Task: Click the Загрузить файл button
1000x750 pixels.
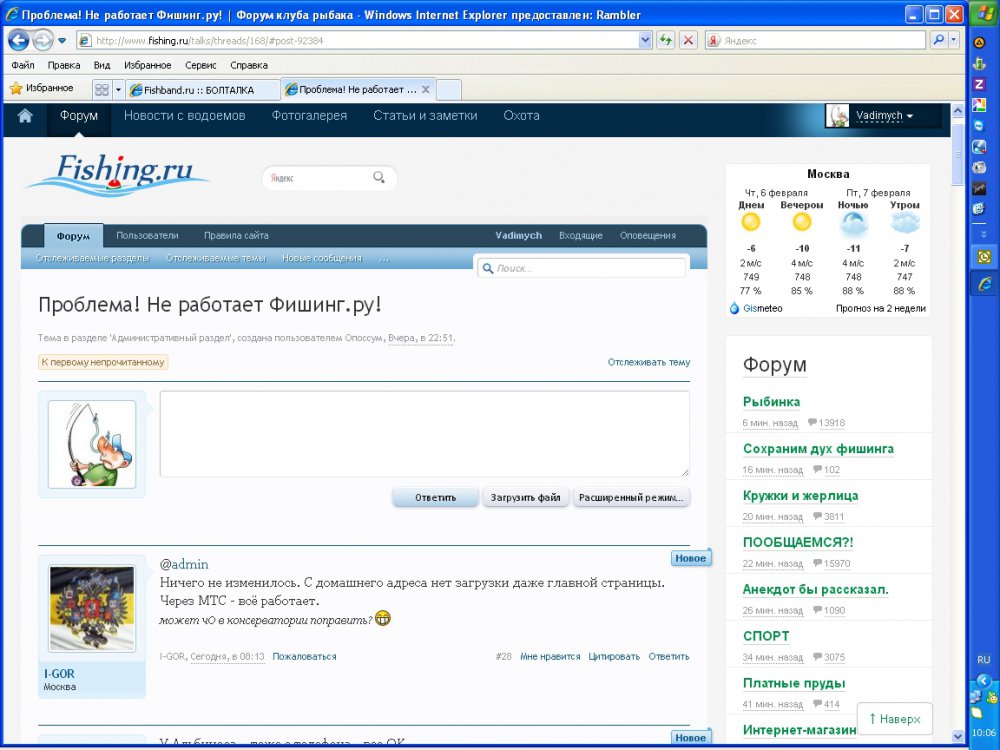Action: (526, 497)
